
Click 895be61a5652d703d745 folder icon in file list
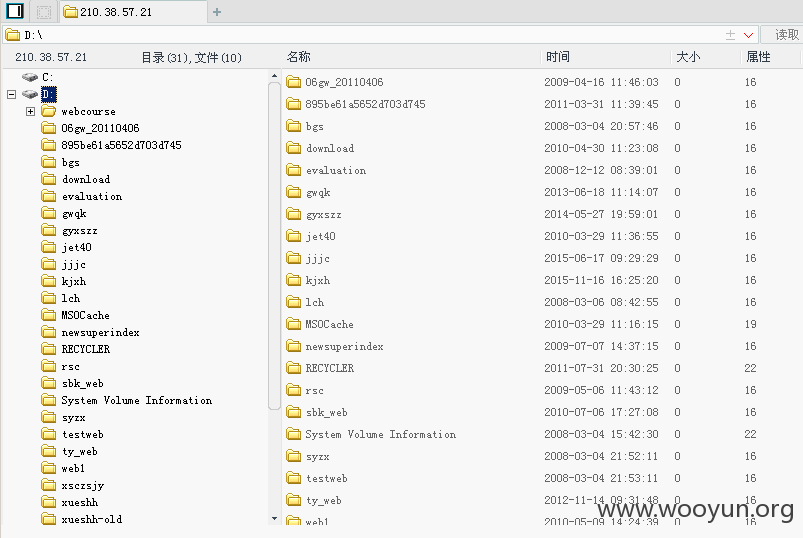[x=293, y=104]
